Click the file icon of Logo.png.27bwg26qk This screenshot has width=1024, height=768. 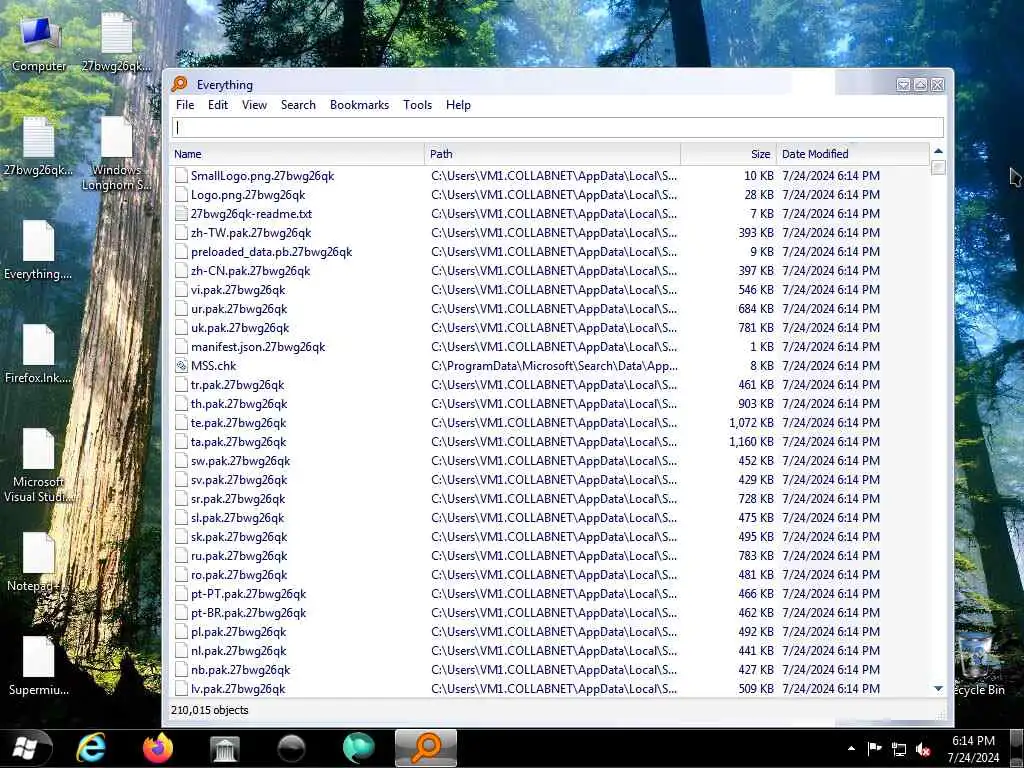pos(182,195)
